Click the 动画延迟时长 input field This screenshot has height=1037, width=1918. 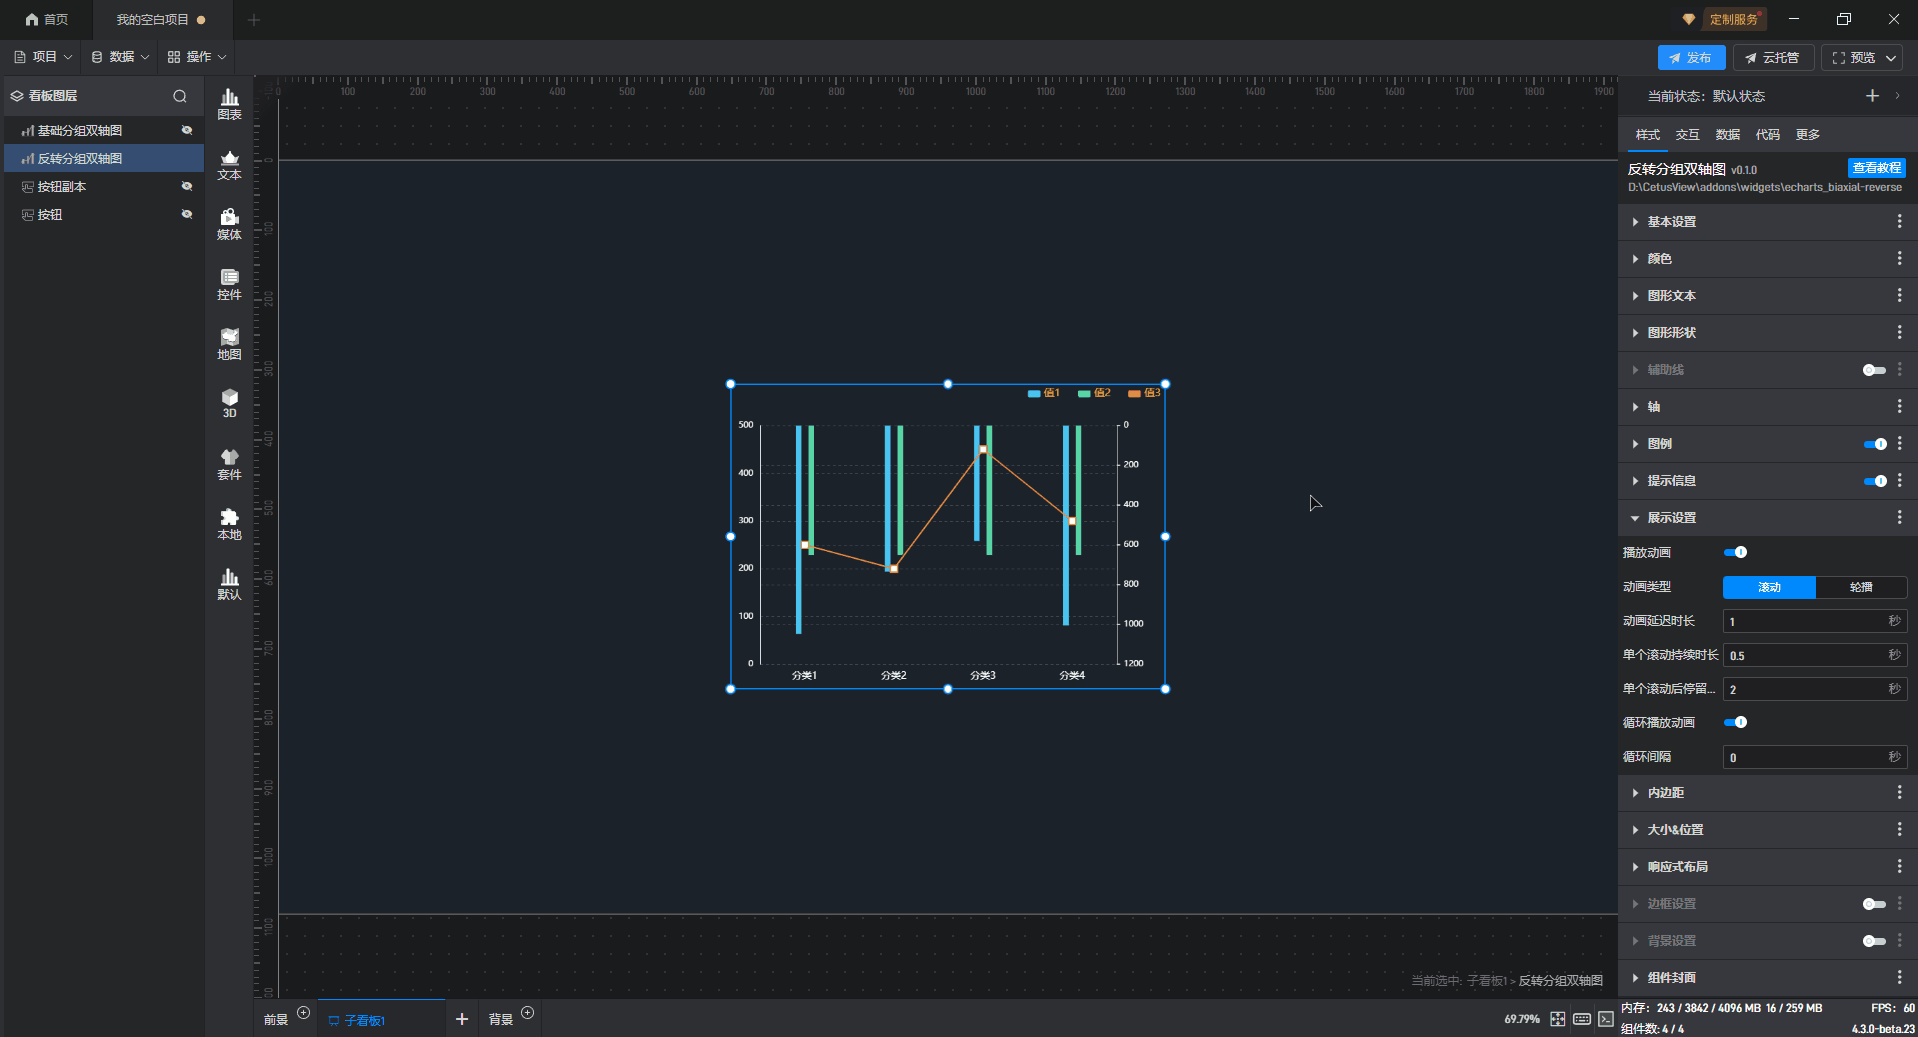[1804, 622]
